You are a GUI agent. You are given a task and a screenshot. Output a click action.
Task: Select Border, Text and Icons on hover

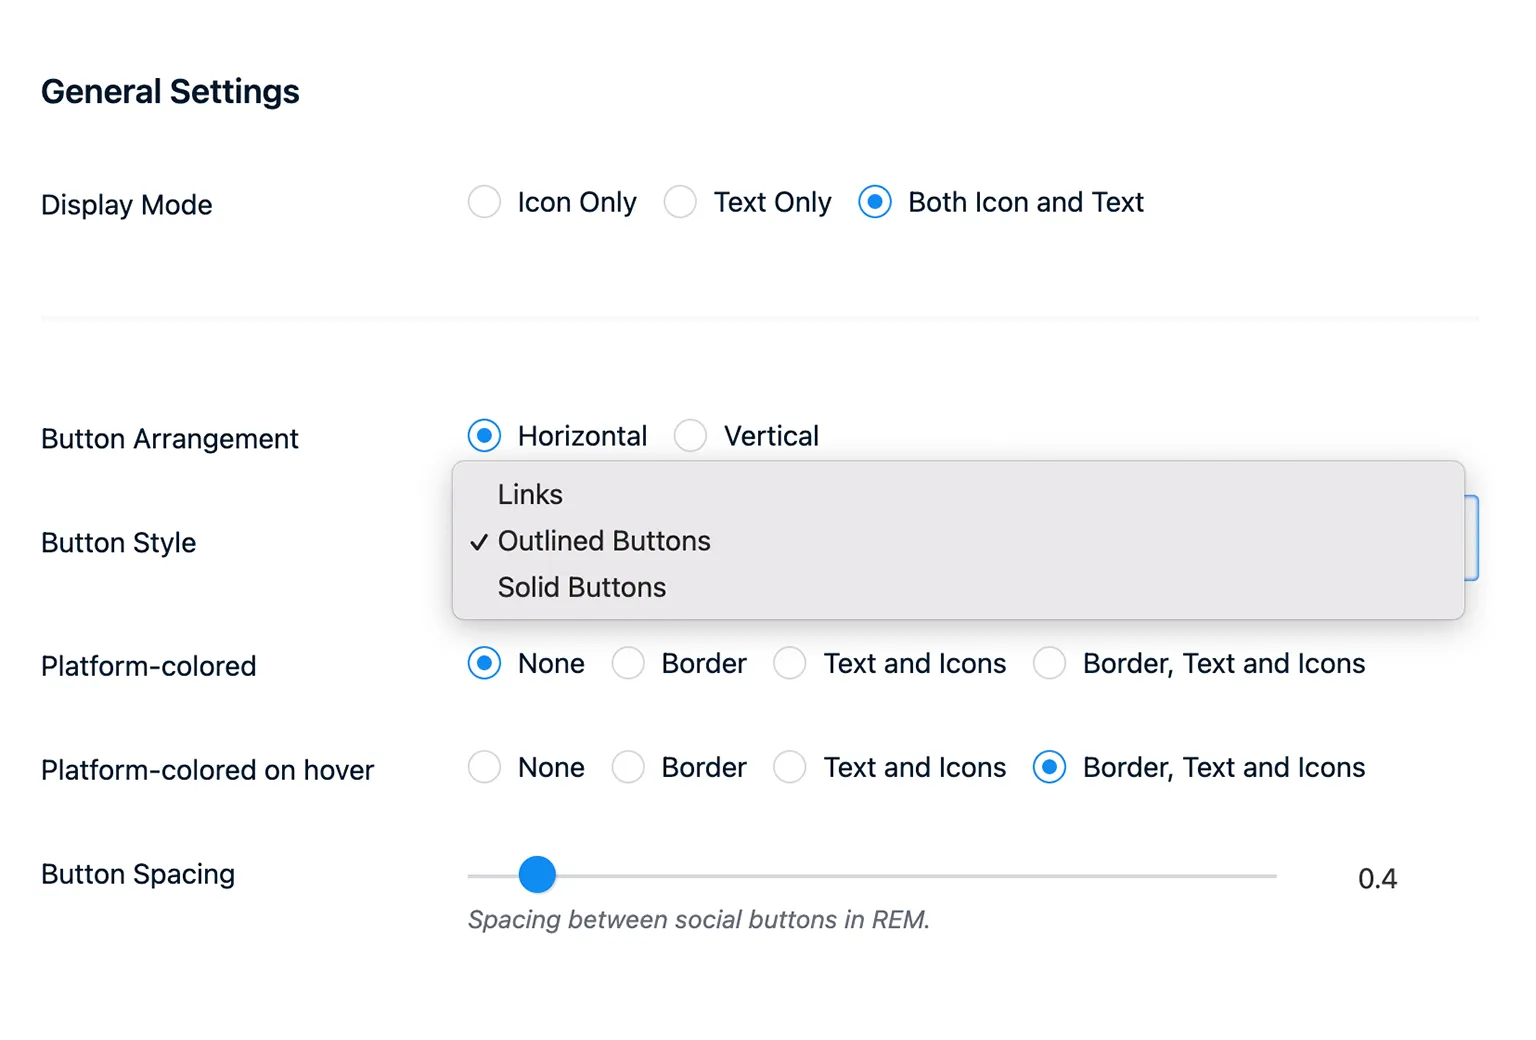point(1049,767)
